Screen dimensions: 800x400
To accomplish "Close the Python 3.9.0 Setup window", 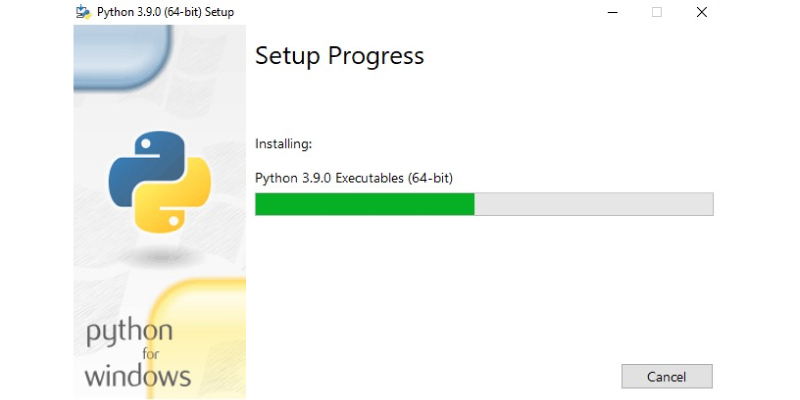I will click(702, 12).
